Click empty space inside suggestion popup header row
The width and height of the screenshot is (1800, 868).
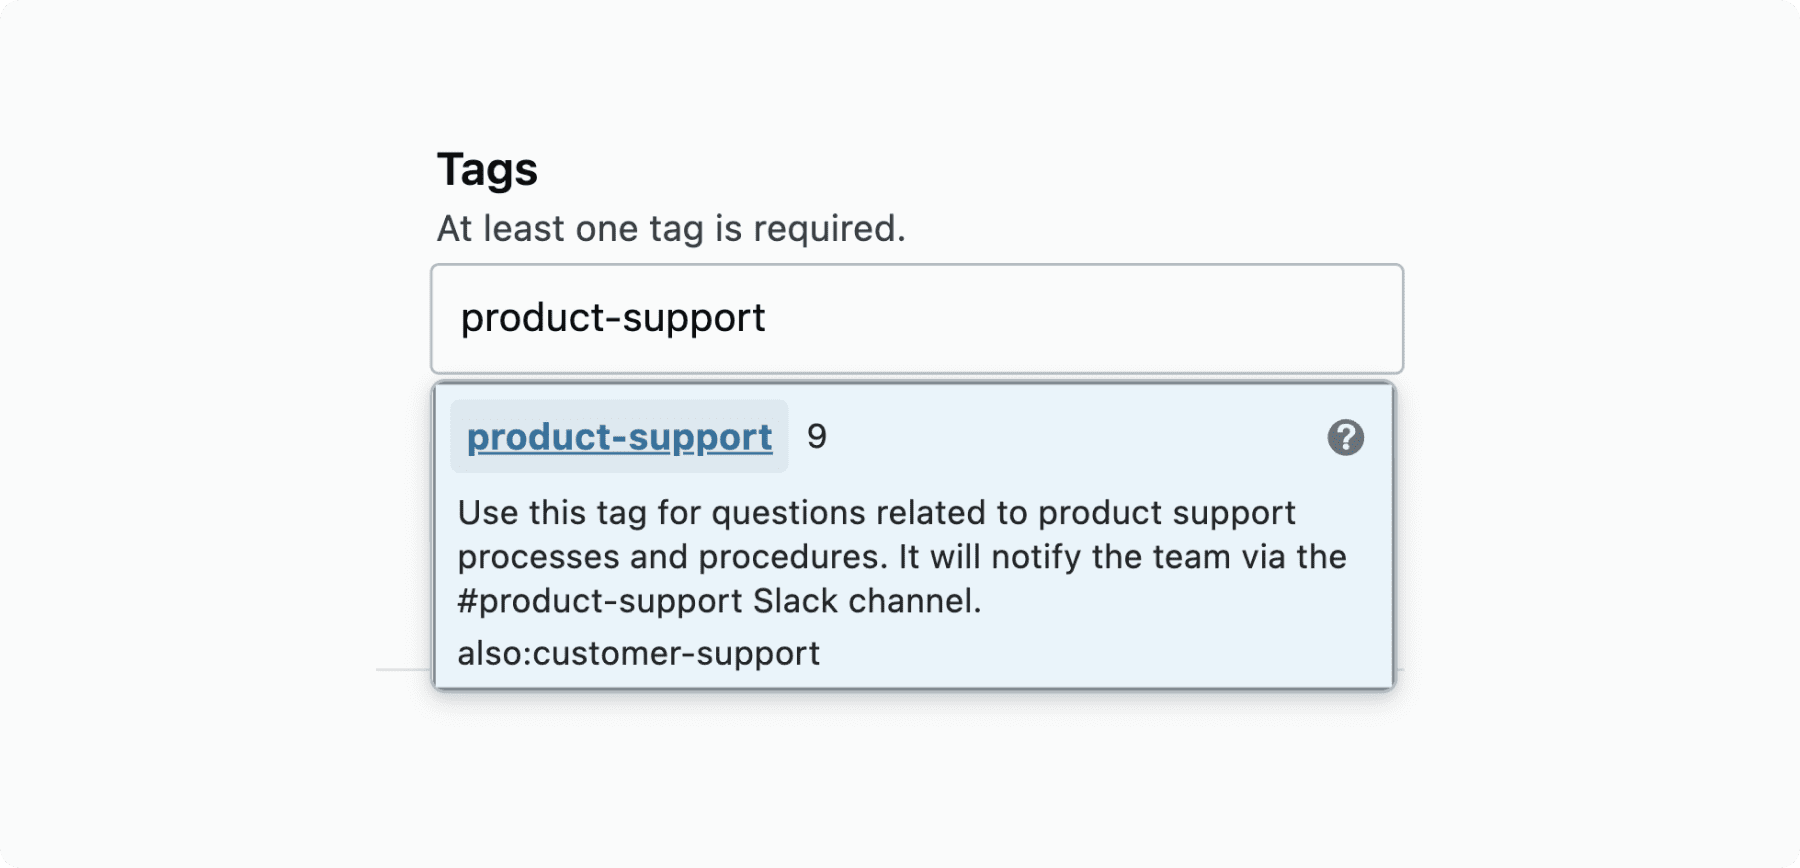1075,437
